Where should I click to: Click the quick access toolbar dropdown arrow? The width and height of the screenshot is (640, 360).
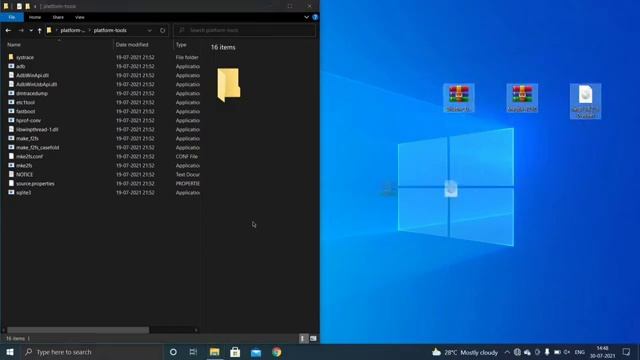click(35, 6)
